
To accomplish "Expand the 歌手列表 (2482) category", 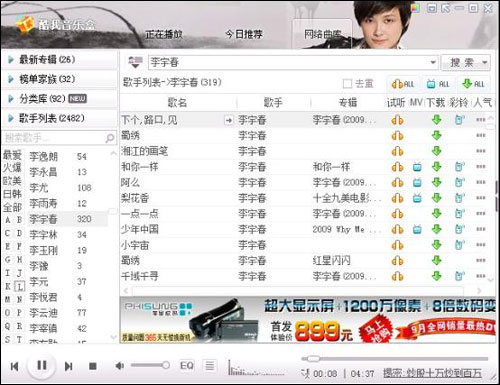I will tap(60, 118).
